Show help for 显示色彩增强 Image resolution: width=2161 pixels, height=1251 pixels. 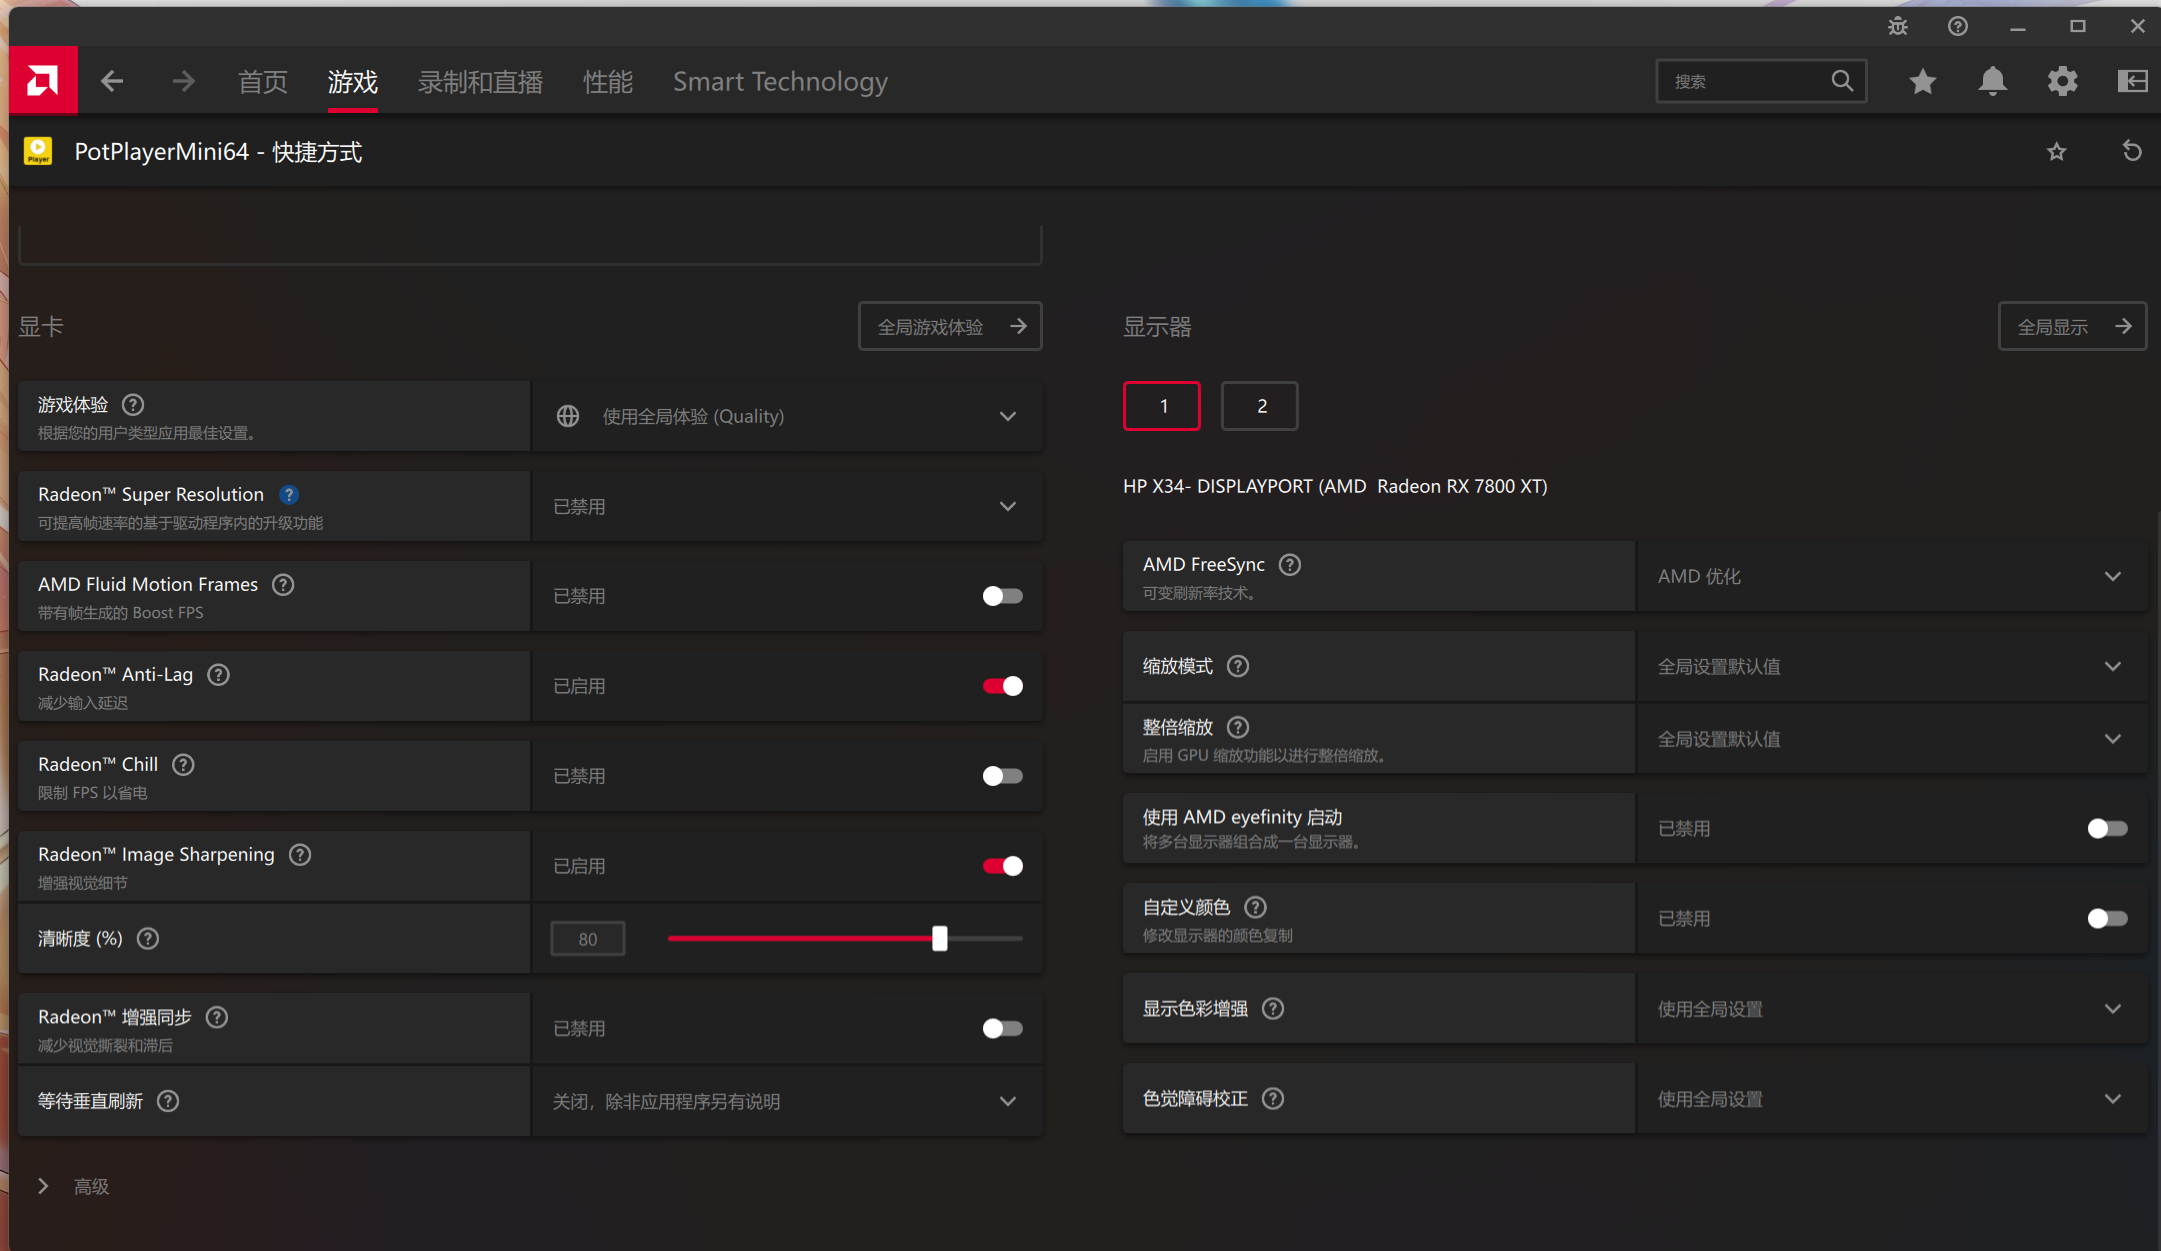click(1273, 1009)
